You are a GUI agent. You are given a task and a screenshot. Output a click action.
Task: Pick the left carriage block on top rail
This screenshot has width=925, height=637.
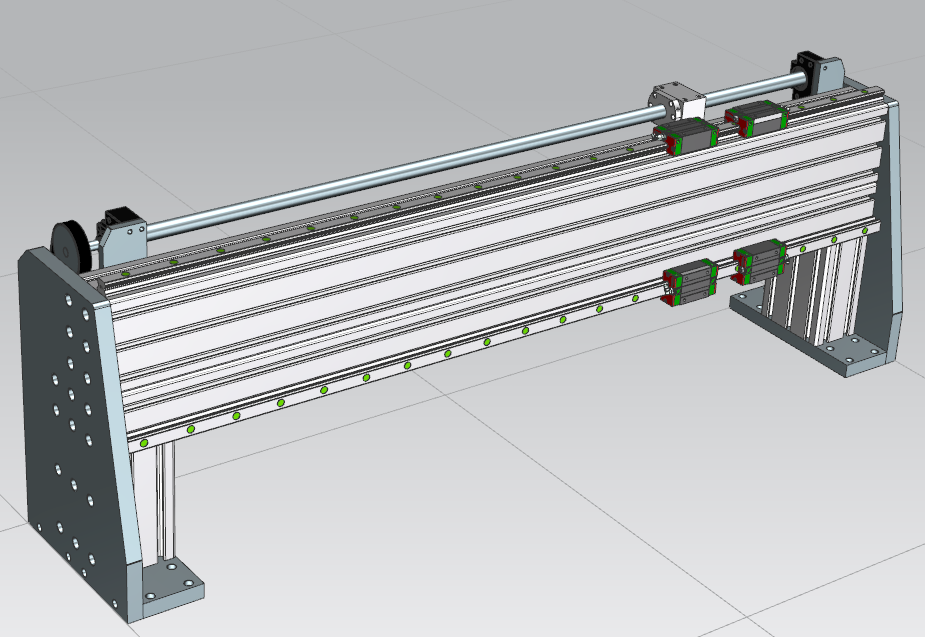point(686,136)
